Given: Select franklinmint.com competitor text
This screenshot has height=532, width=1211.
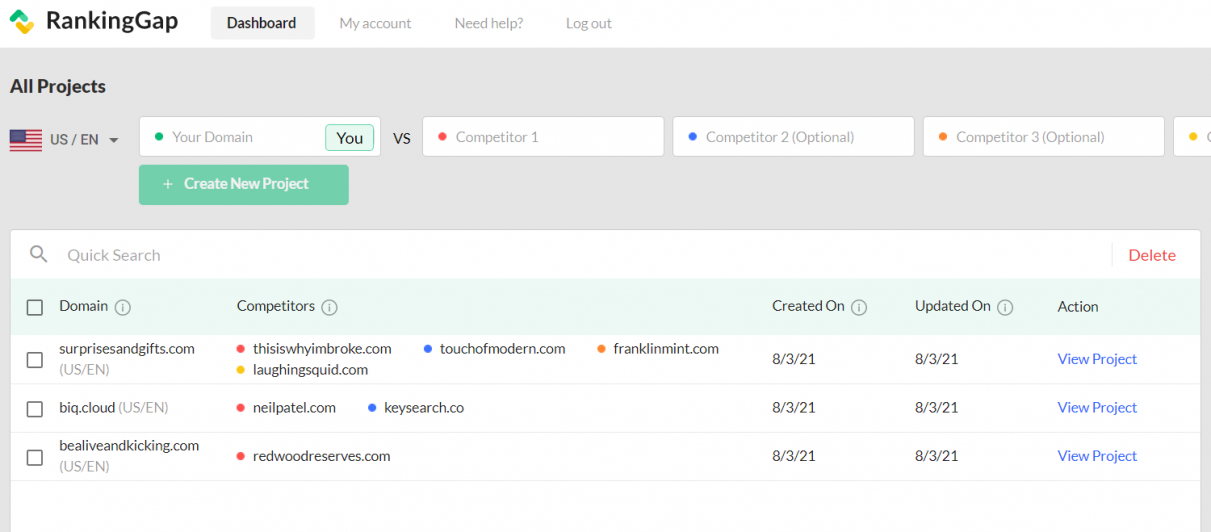Looking at the screenshot, I should pos(666,349).
